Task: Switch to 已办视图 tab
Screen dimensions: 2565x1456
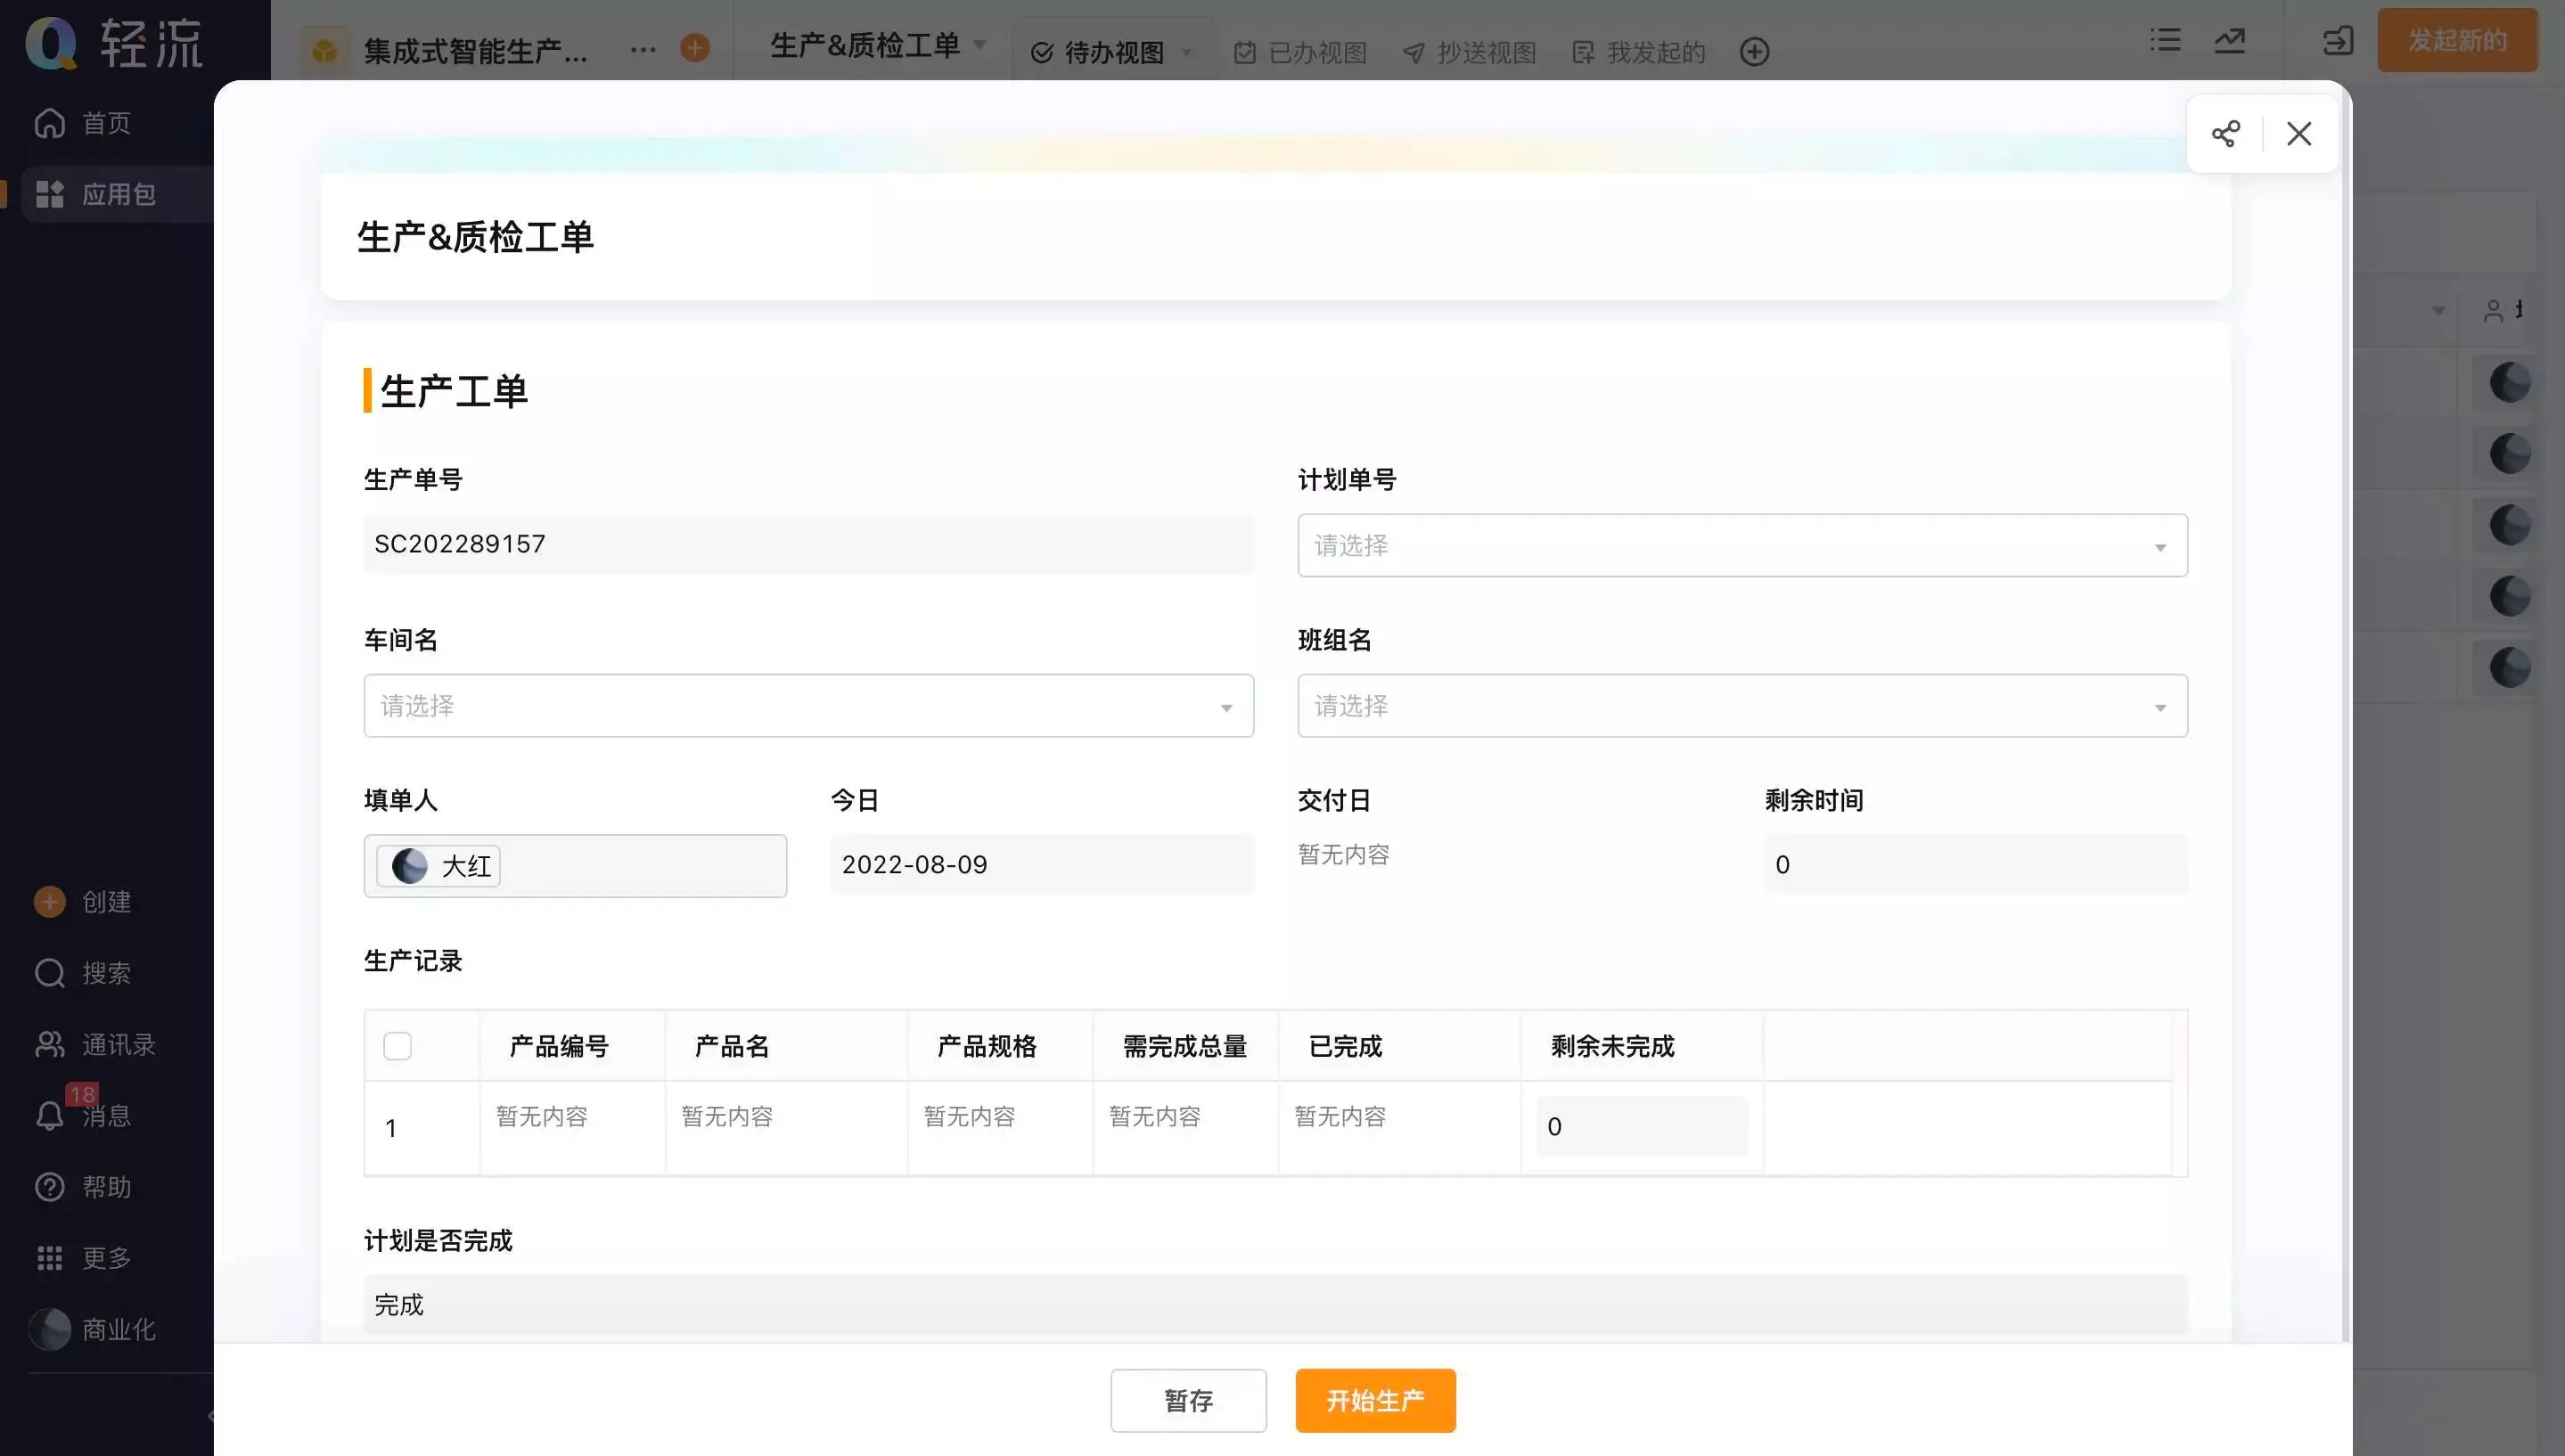Action: click(x=1300, y=52)
